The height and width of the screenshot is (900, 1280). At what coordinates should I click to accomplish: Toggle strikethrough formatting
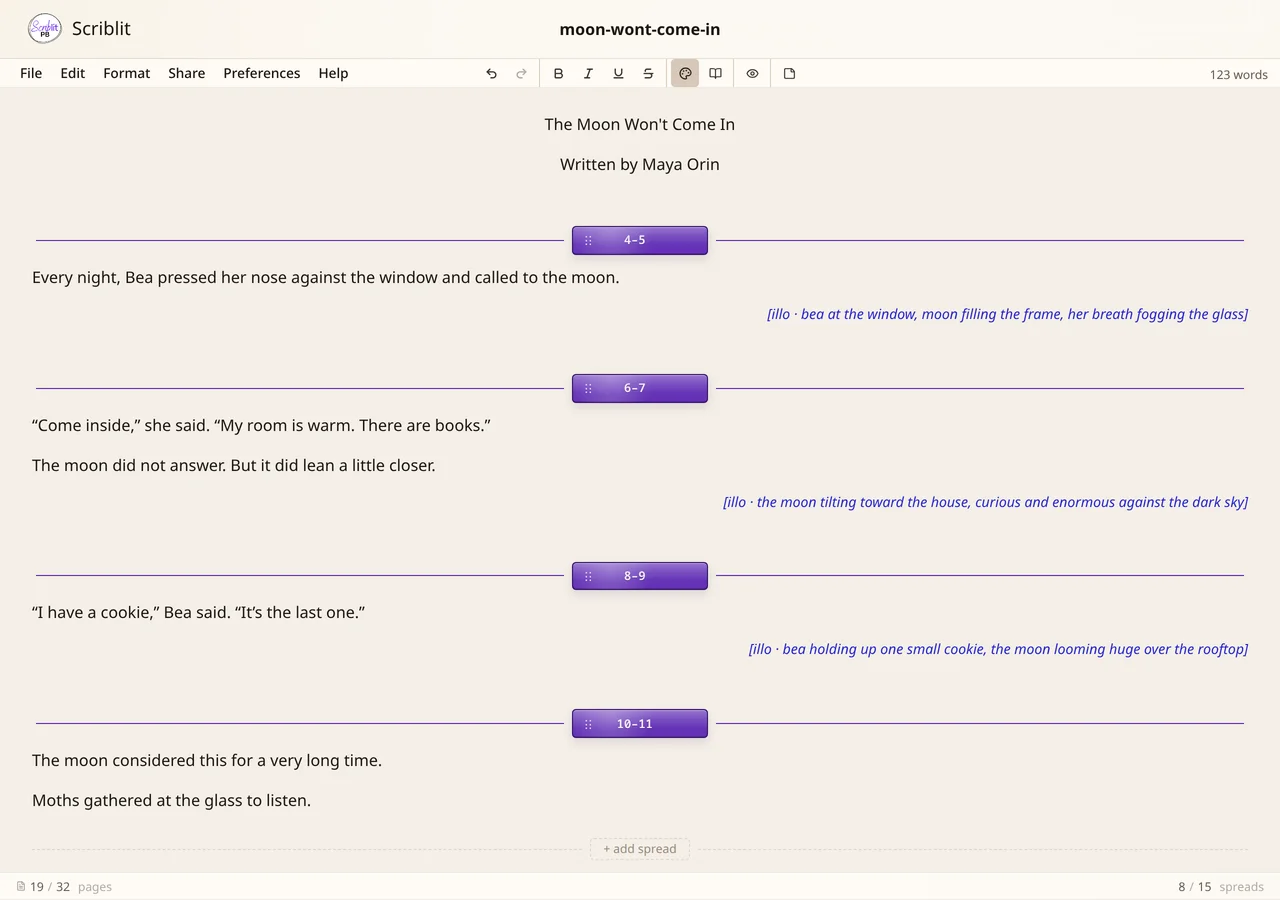click(648, 73)
